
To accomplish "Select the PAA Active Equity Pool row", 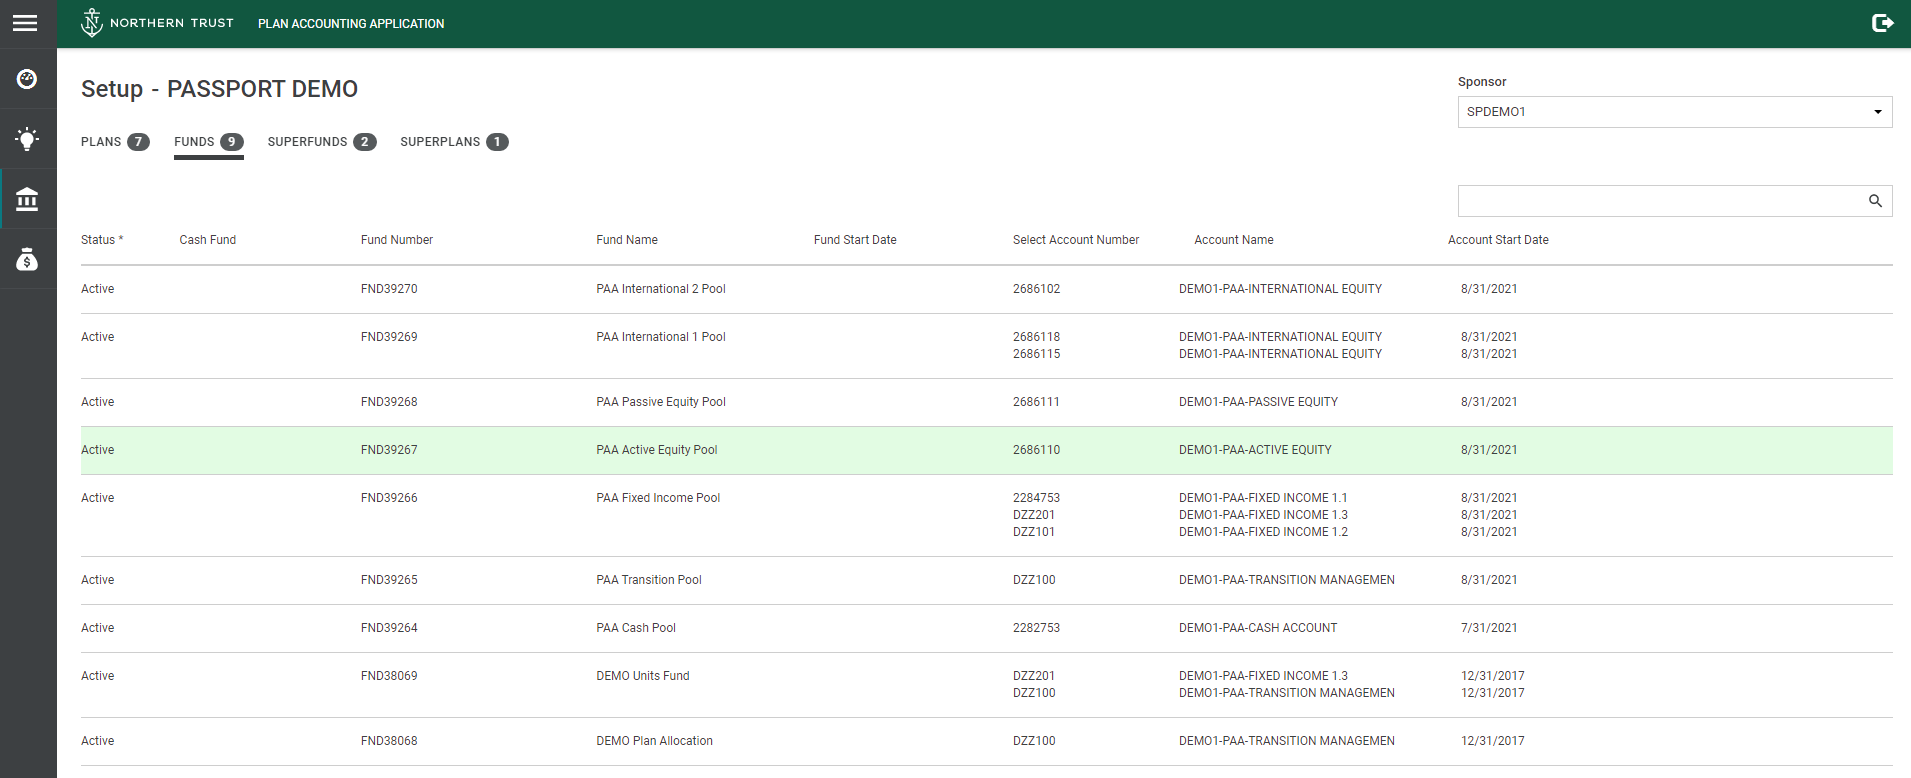I will (x=657, y=450).
